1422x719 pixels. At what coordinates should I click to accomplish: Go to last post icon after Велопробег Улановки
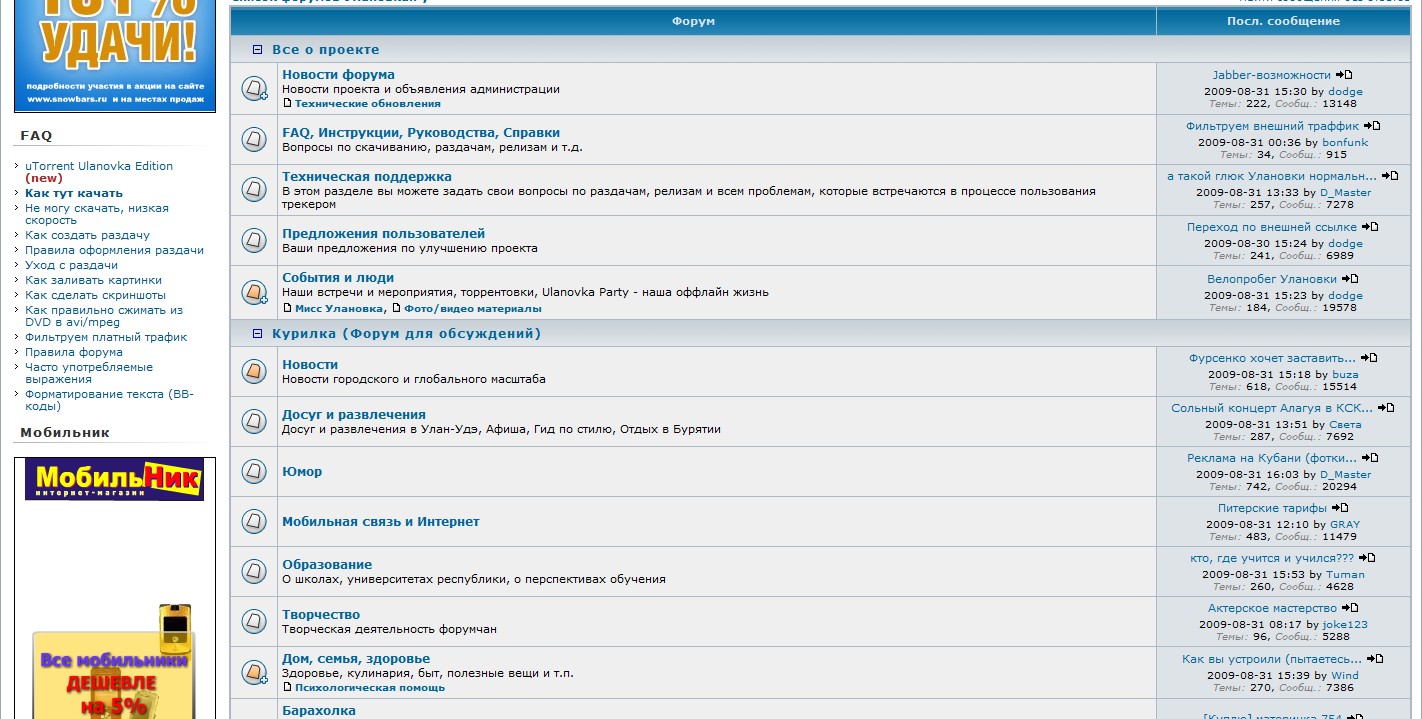(1350, 279)
